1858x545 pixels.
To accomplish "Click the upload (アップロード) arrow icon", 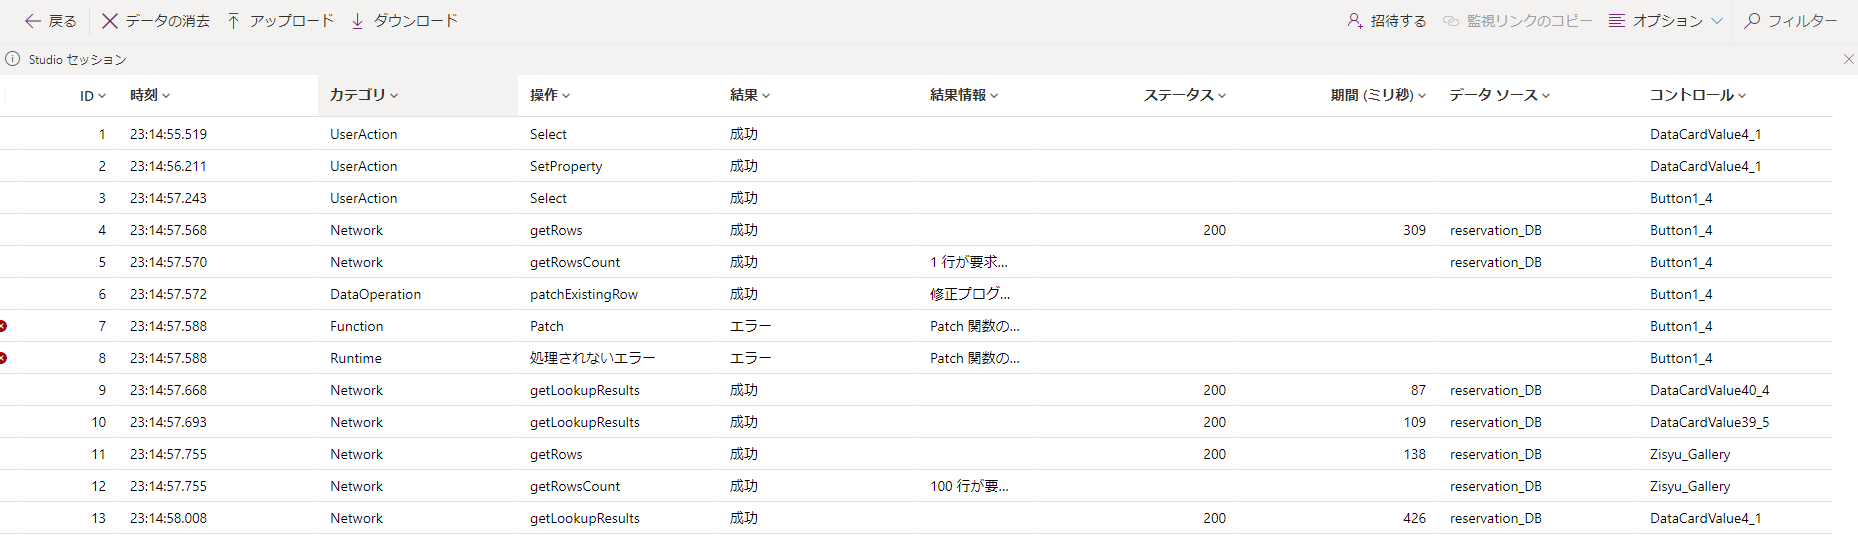I will (233, 21).
